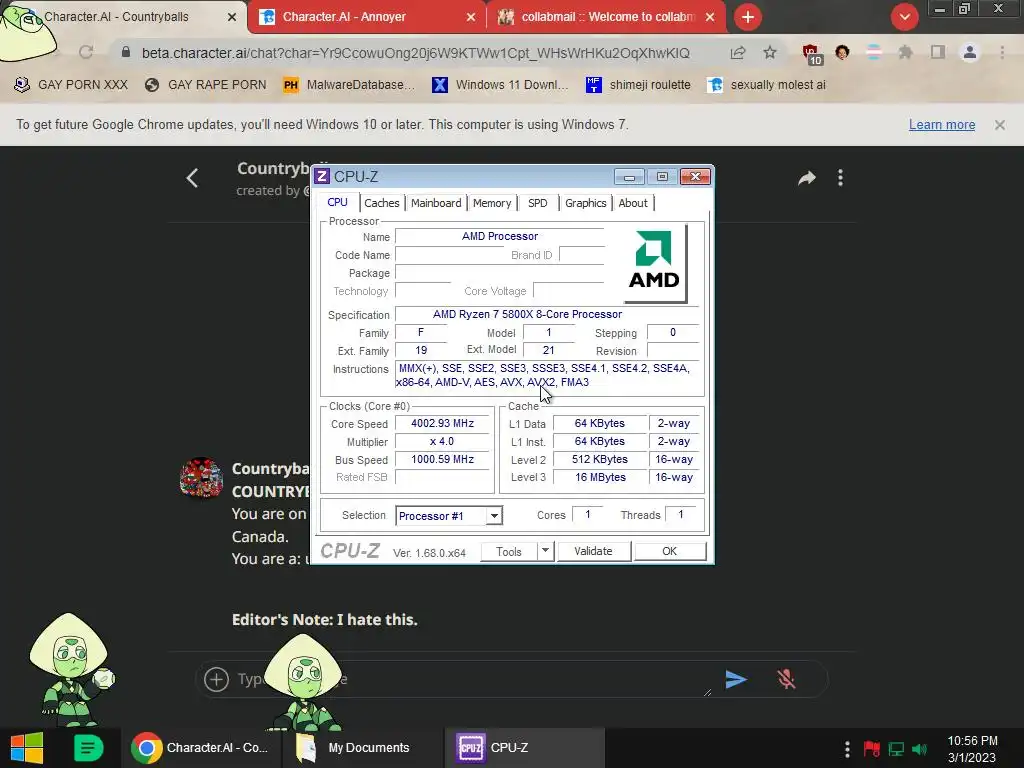Open Chrome's three-dot menu
1024x768 pixels.
click(1002, 52)
